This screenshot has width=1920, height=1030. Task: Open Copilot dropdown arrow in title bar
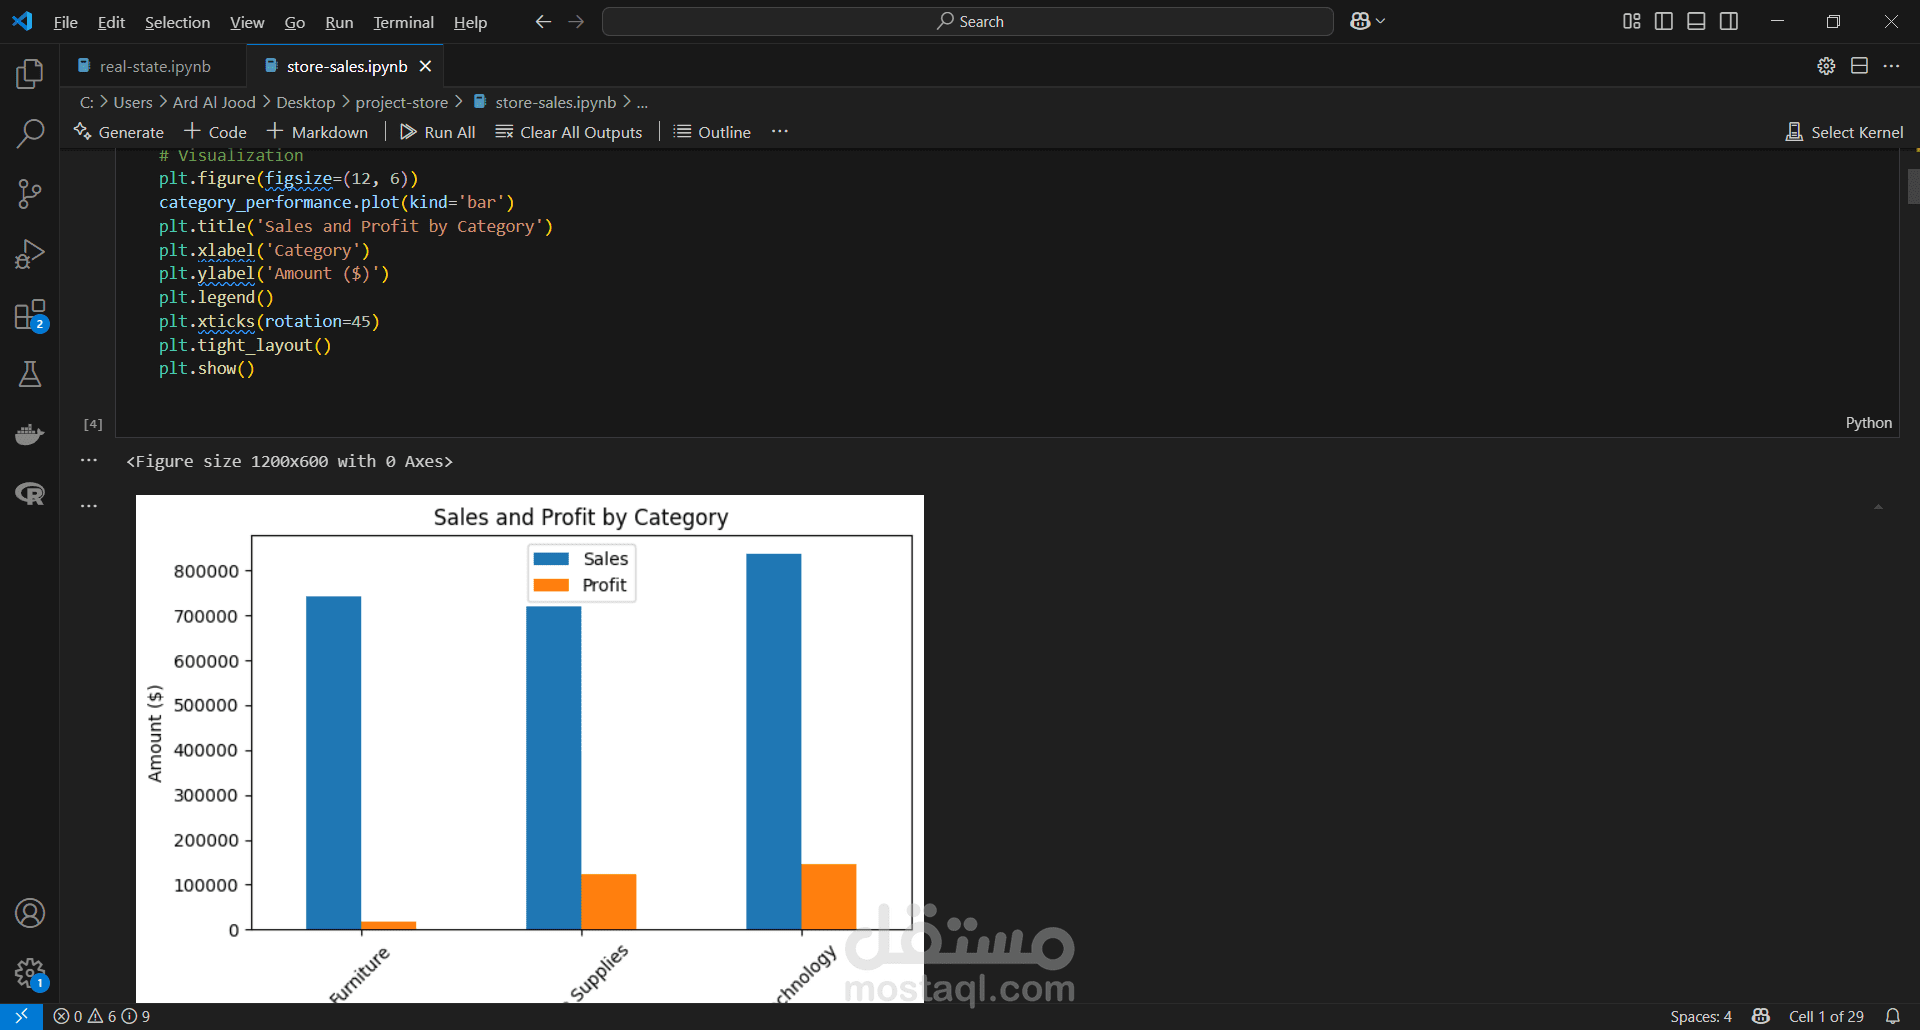[x=1381, y=21]
